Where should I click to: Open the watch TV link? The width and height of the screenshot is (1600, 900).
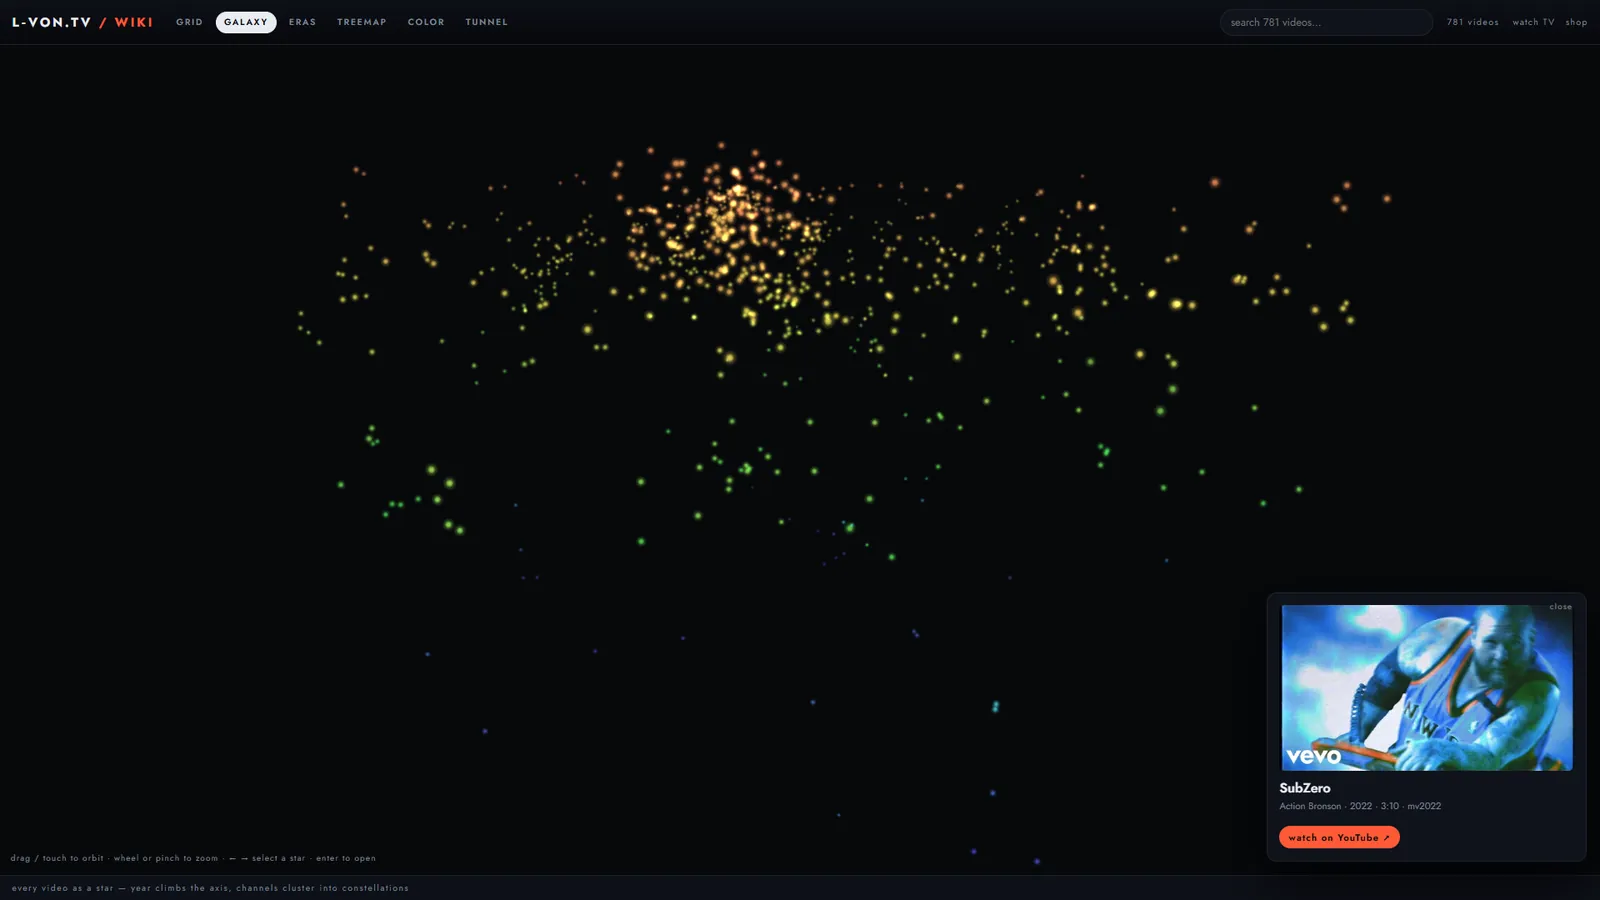(x=1533, y=22)
